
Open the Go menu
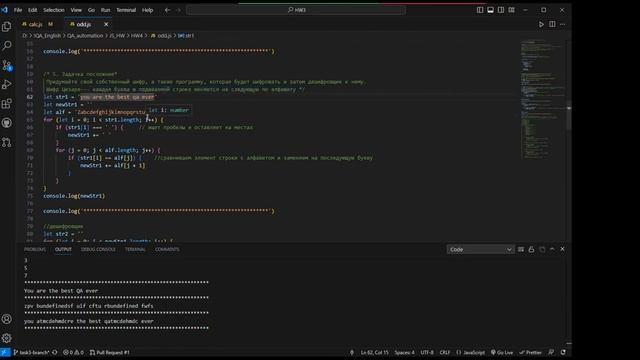click(91, 10)
